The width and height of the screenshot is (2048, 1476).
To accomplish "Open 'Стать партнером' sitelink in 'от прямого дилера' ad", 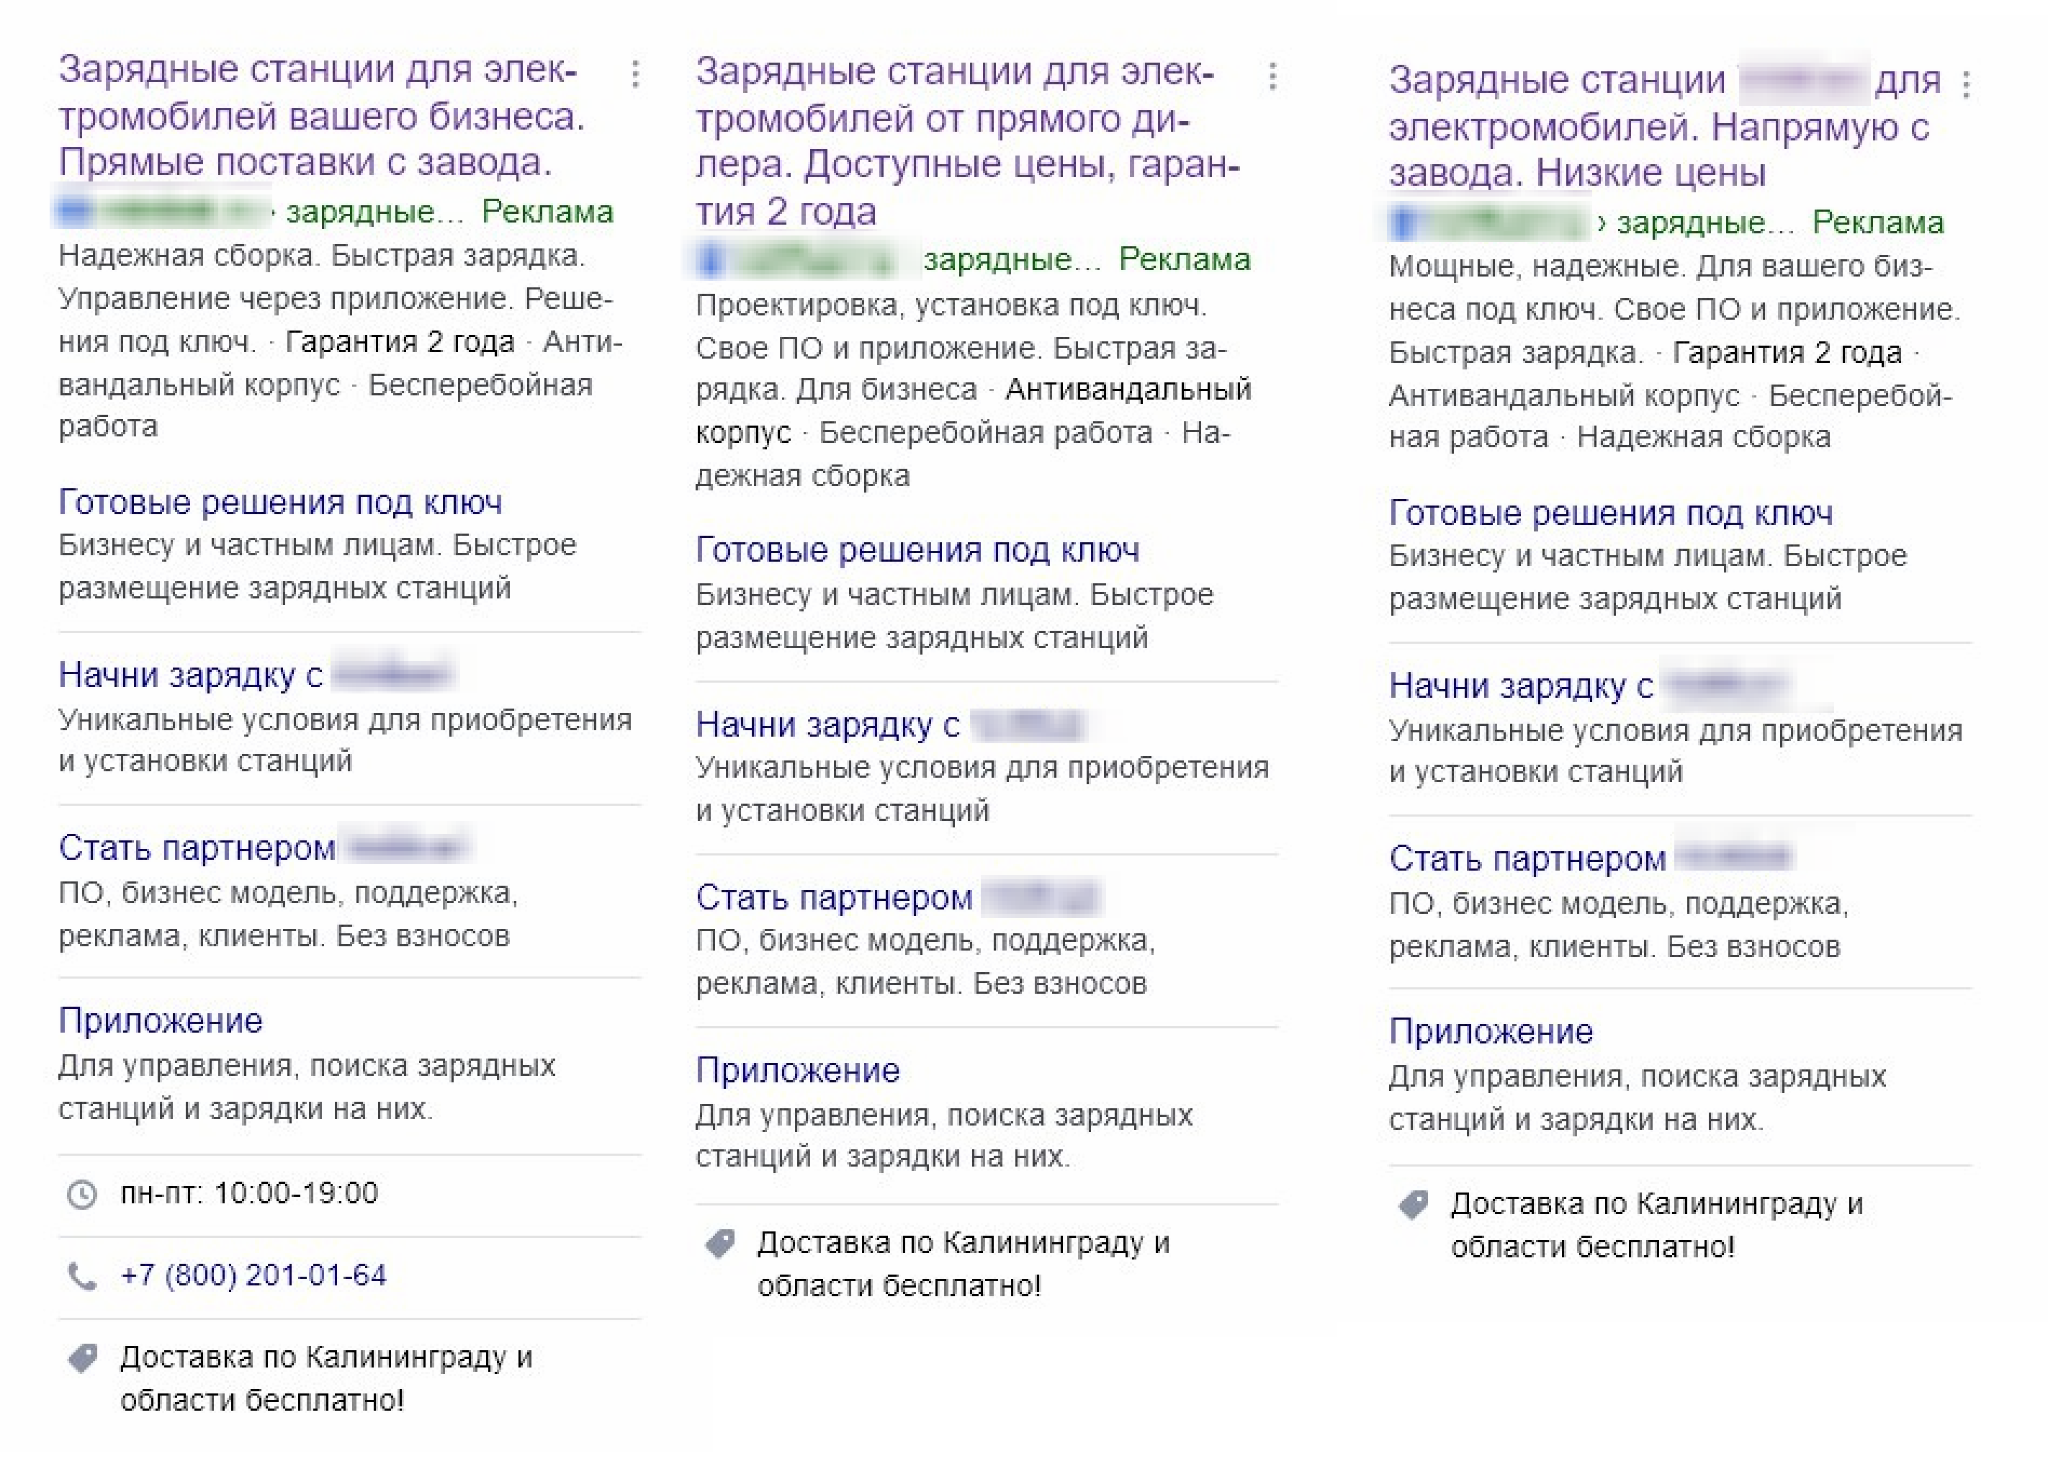I will pyautogui.click(x=834, y=898).
